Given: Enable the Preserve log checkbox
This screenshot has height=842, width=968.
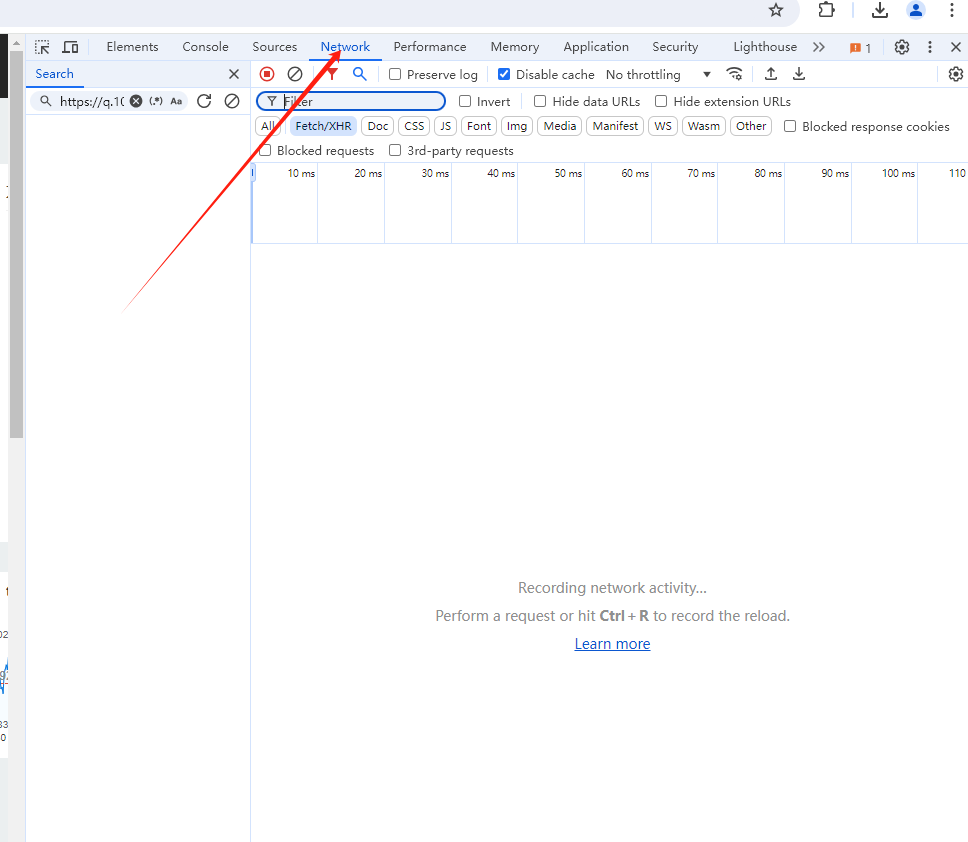Looking at the screenshot, I should click(x=395, y=74).
